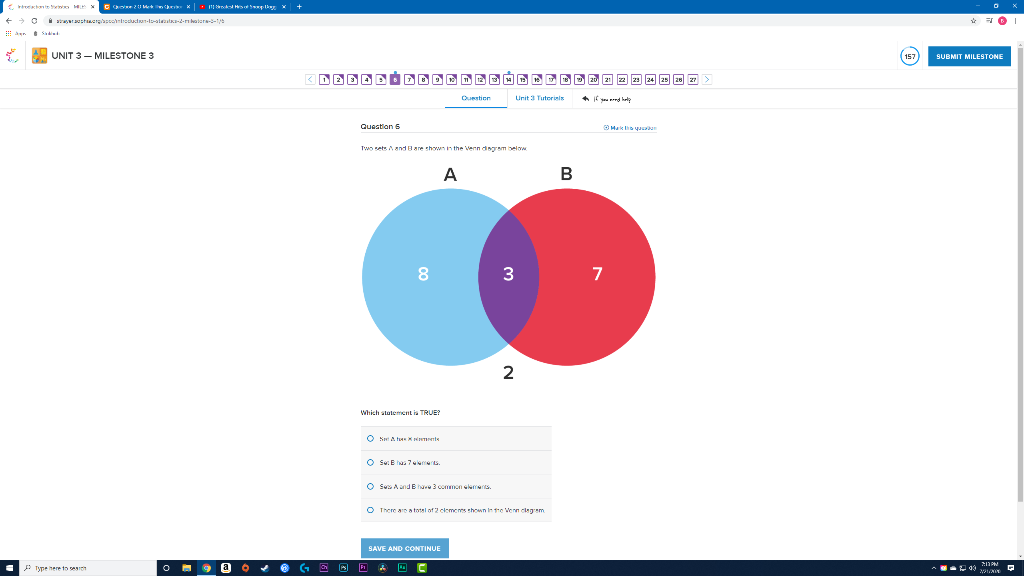
Task: Open Adobe Character Animator from the taskbar
Action: [324, 568]
